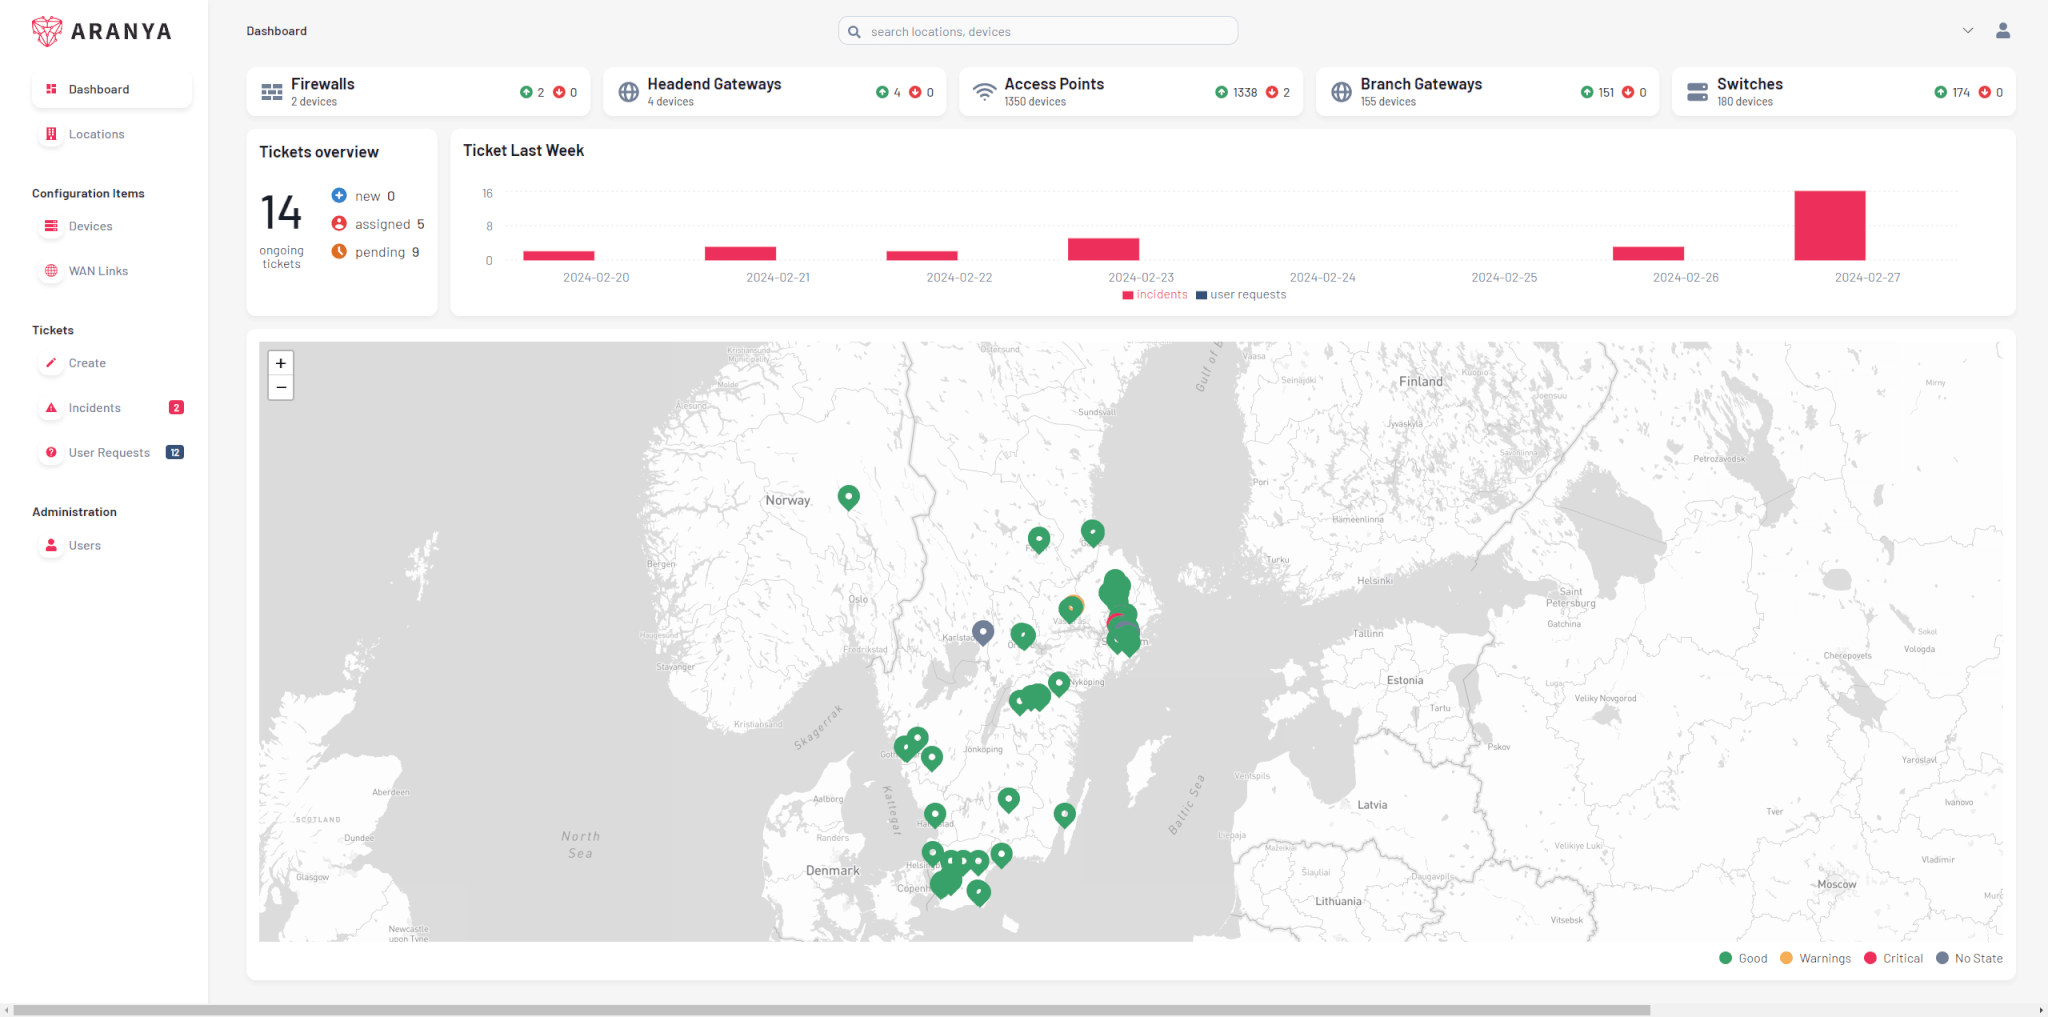The height and width of the screenshot is (1017, 2048).
Task: Open the user profile icon
Action: click(x=2002, y=31)
